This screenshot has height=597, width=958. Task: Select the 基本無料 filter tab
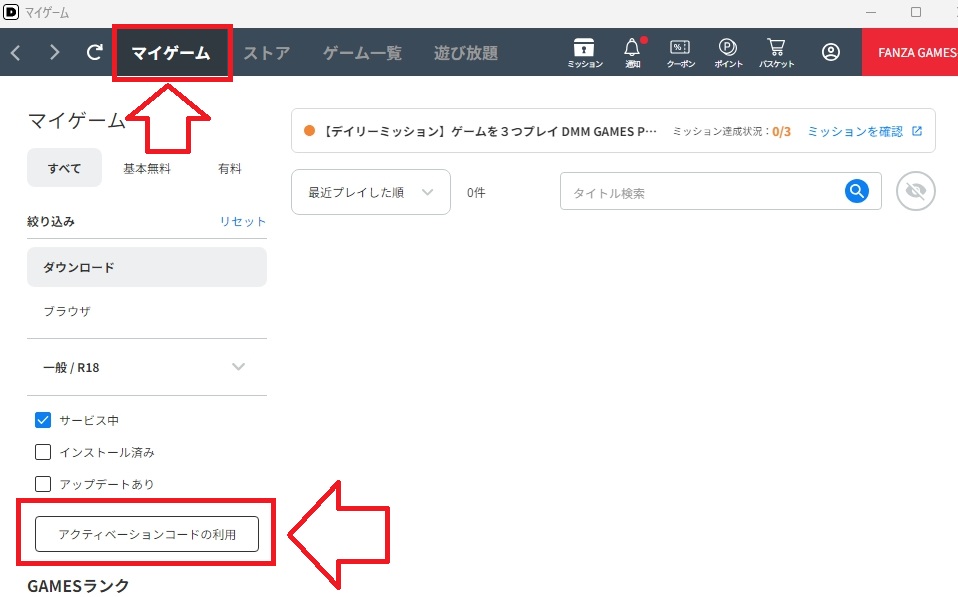(147, 169)
